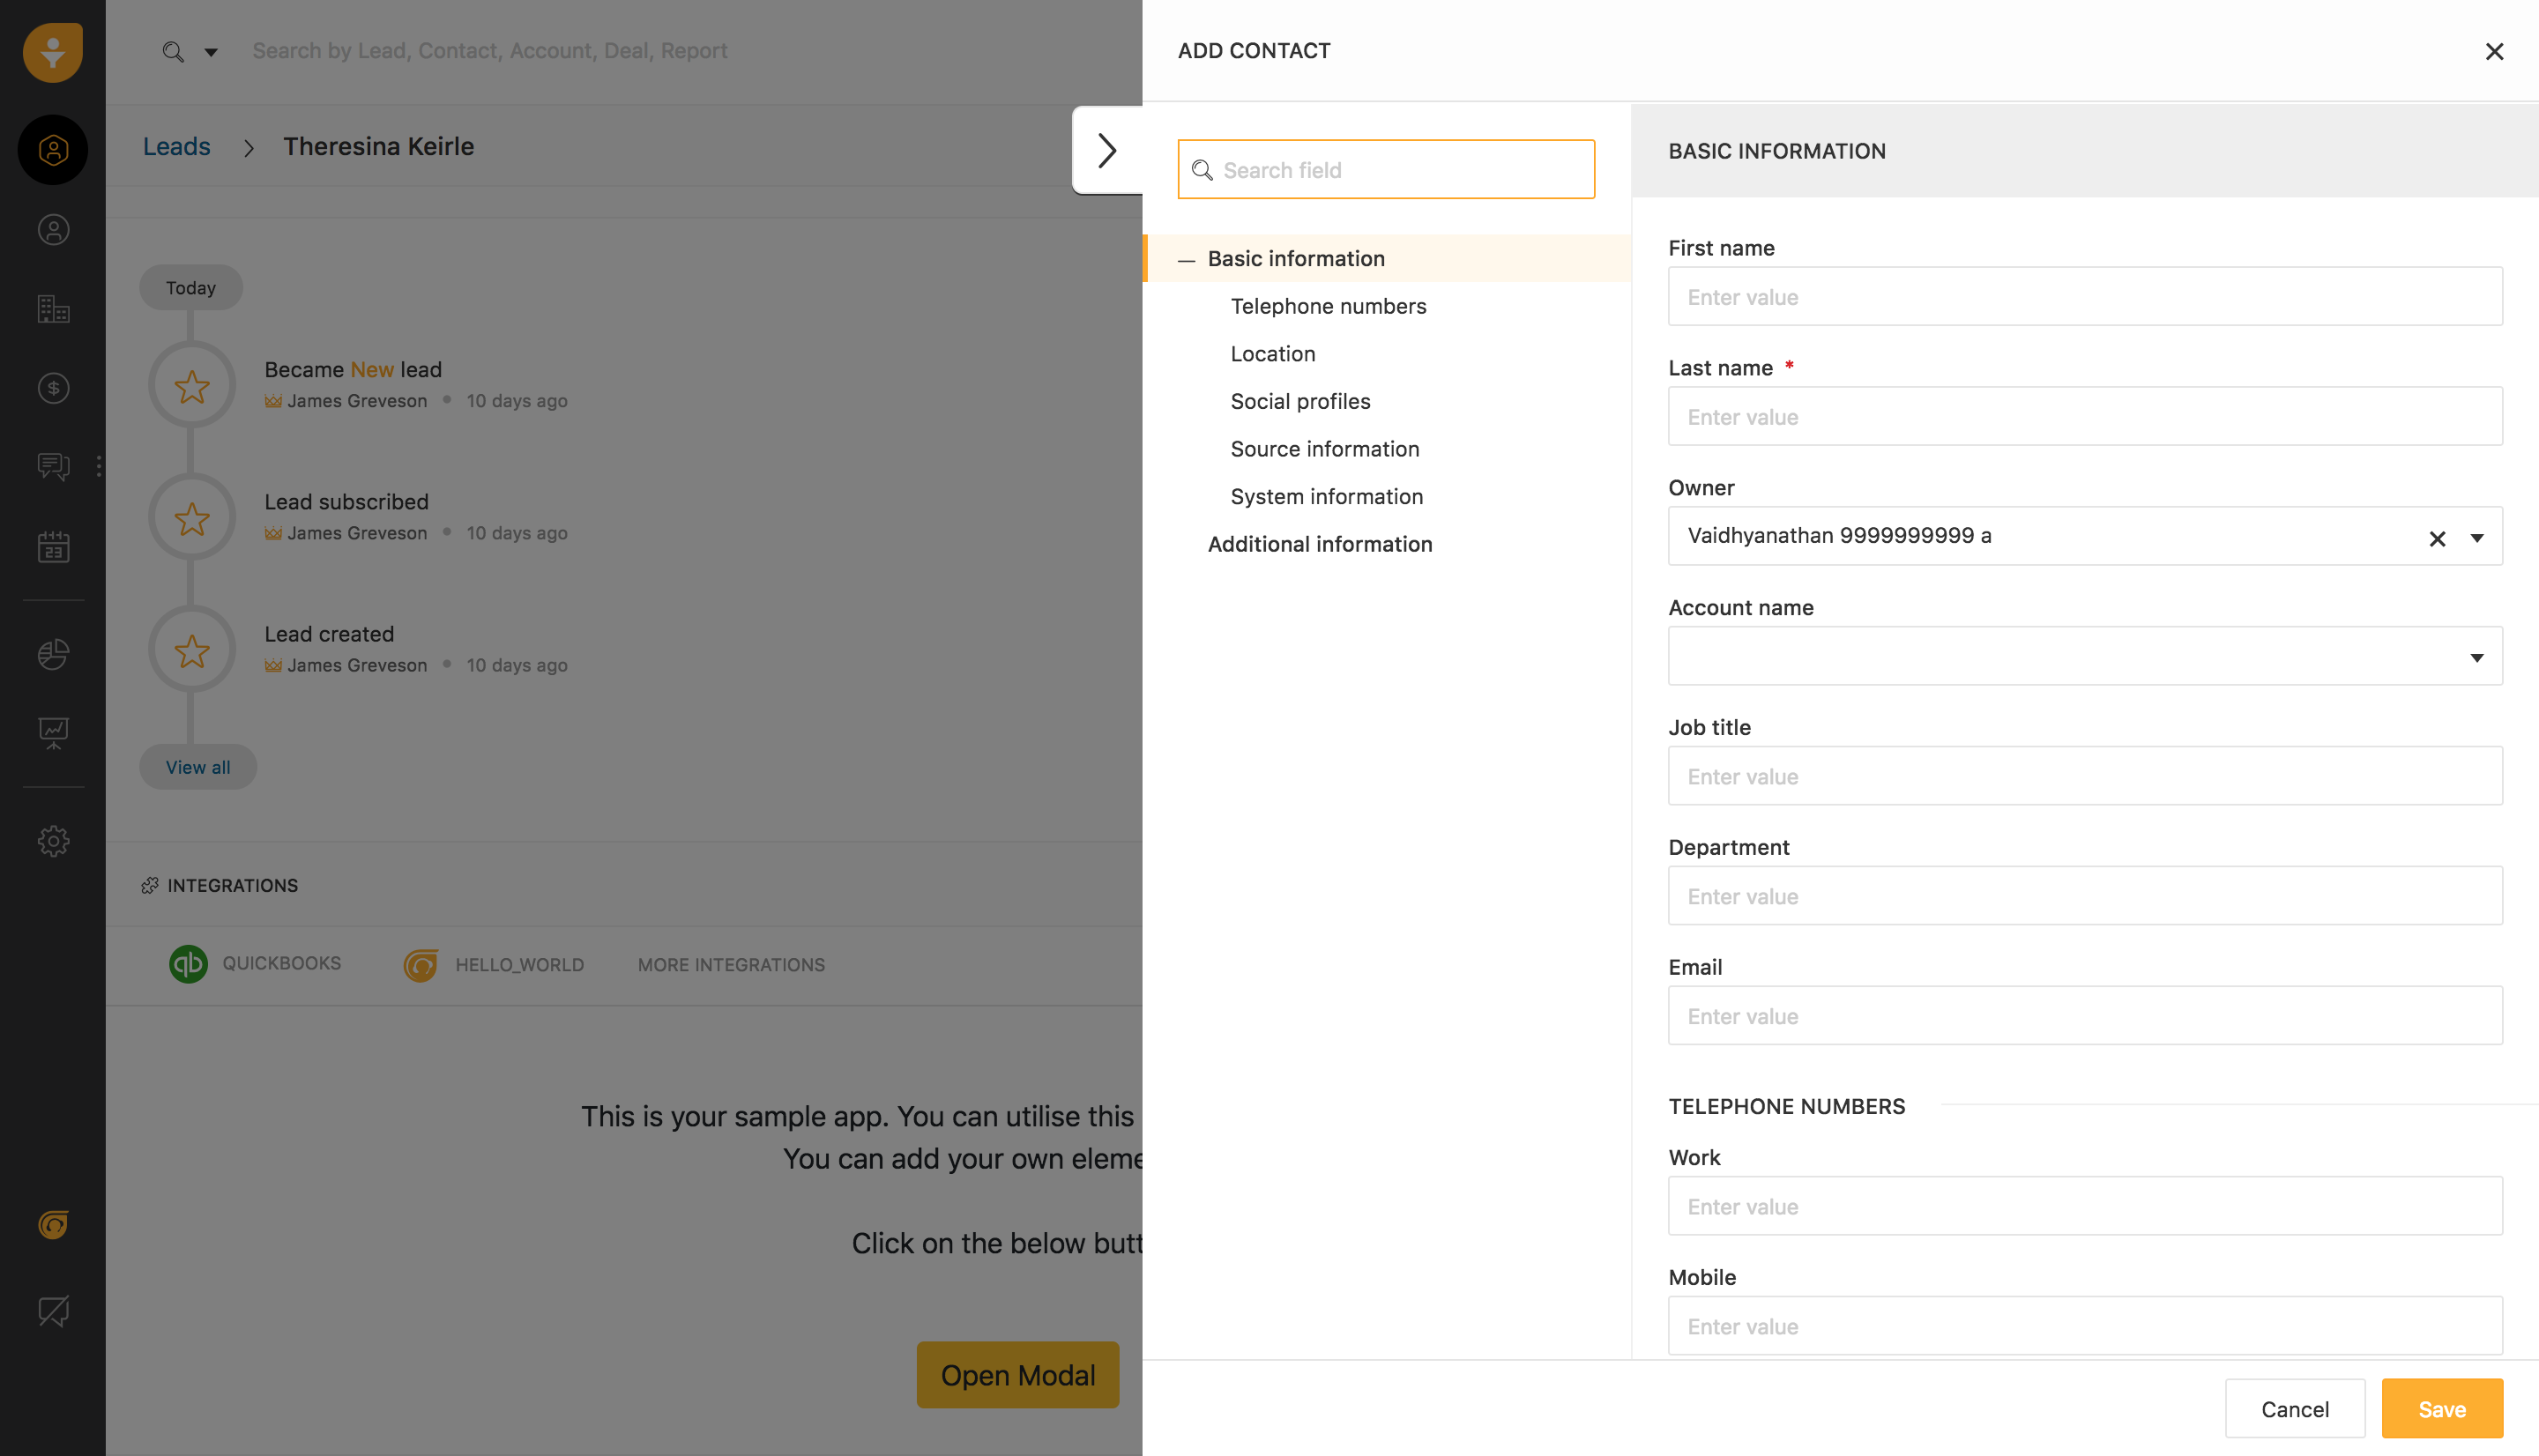2539x1456 pixels.
Task: Click the star icon for Lead created
Action: click(192, 650)
